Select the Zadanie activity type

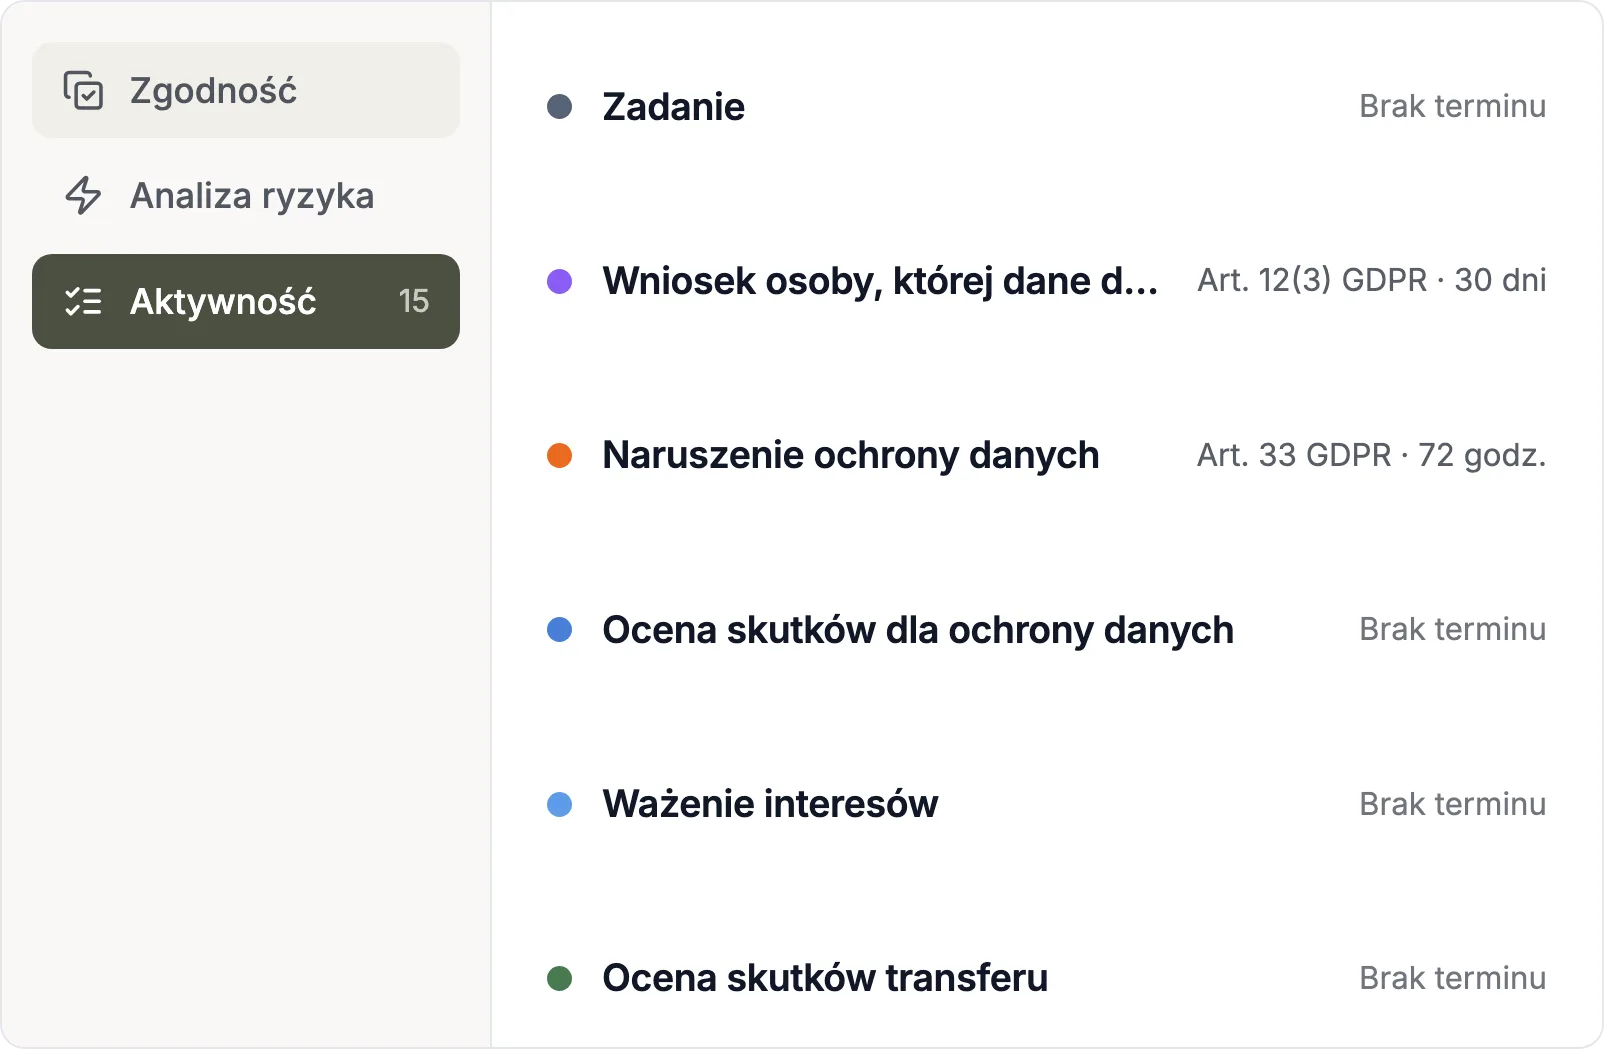pos(674,107)
